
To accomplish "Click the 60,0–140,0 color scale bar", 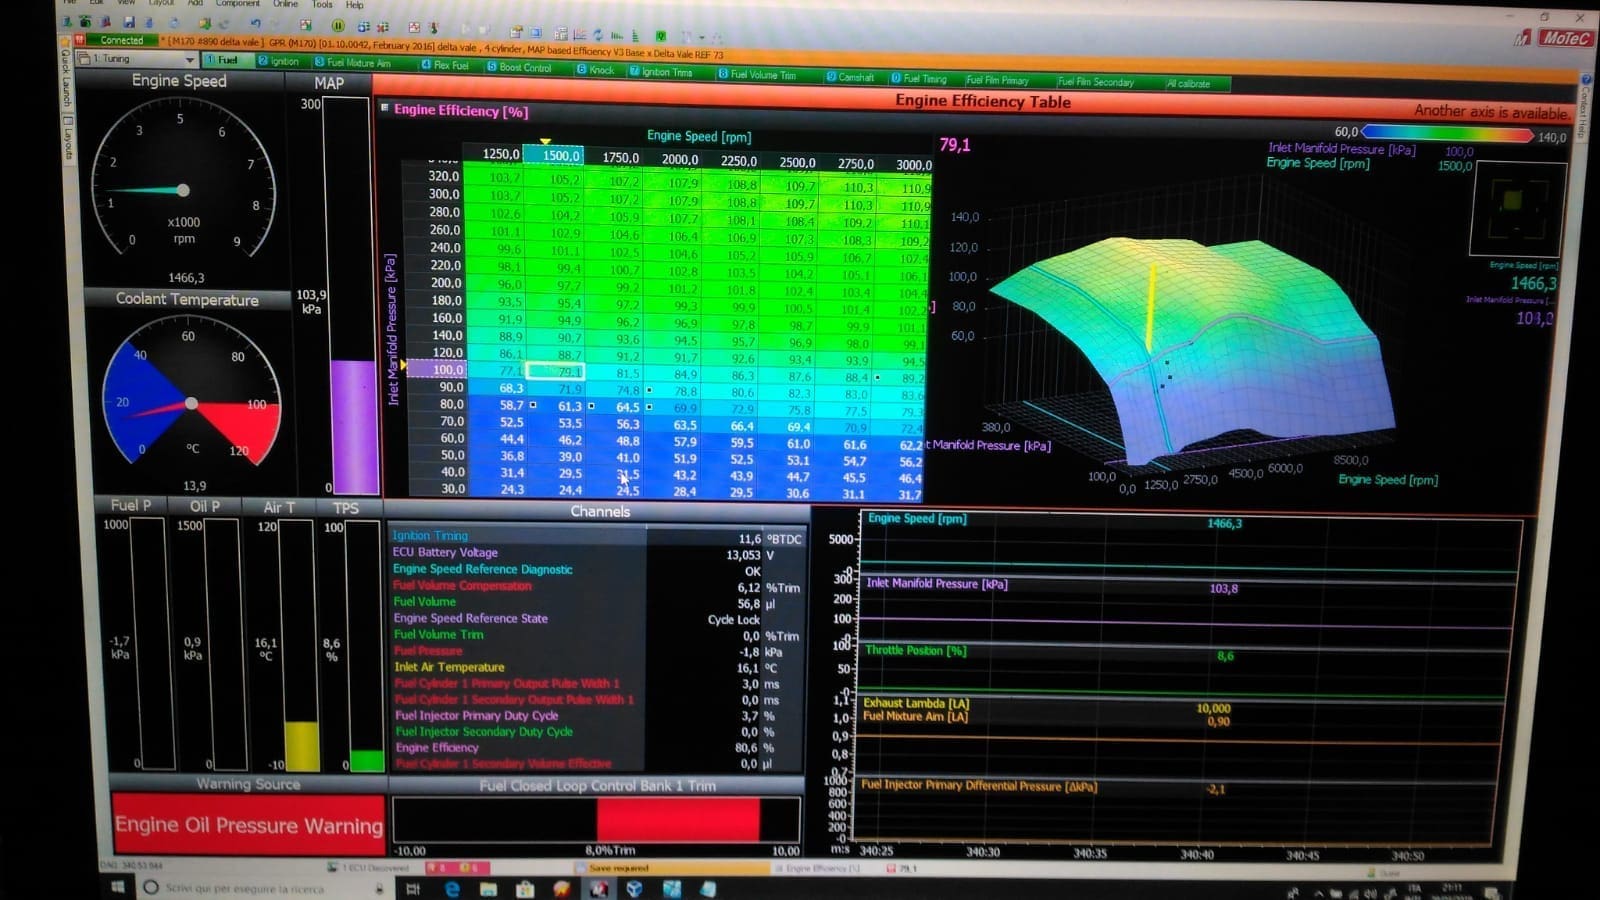I will 1448,133.
